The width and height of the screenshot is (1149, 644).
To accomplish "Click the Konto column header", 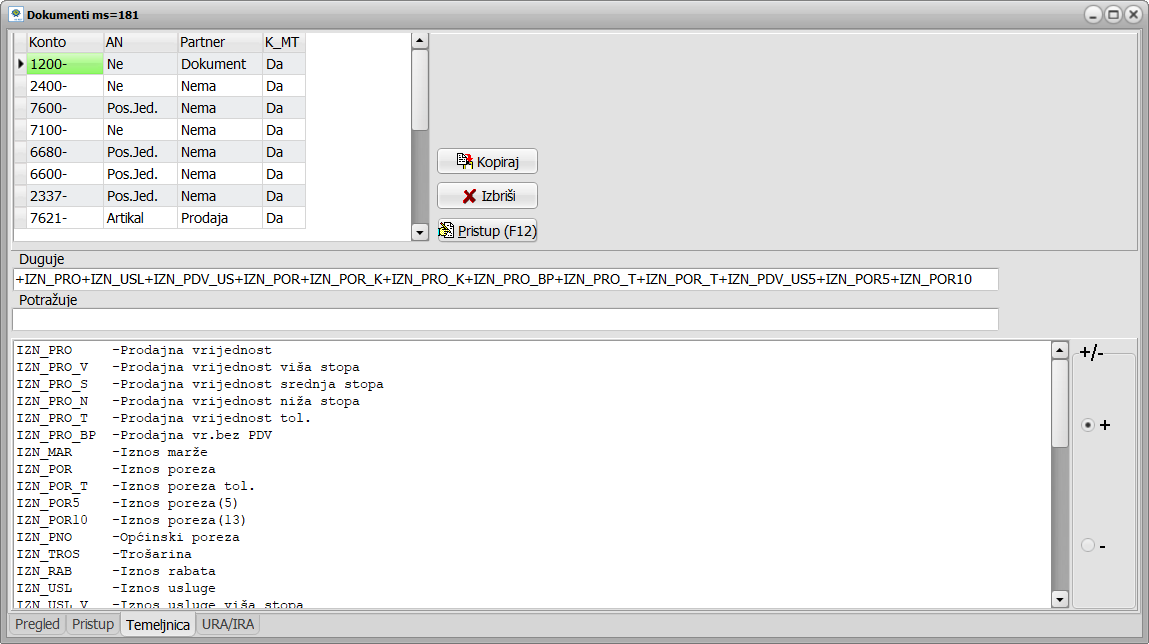I will (64, 42).
